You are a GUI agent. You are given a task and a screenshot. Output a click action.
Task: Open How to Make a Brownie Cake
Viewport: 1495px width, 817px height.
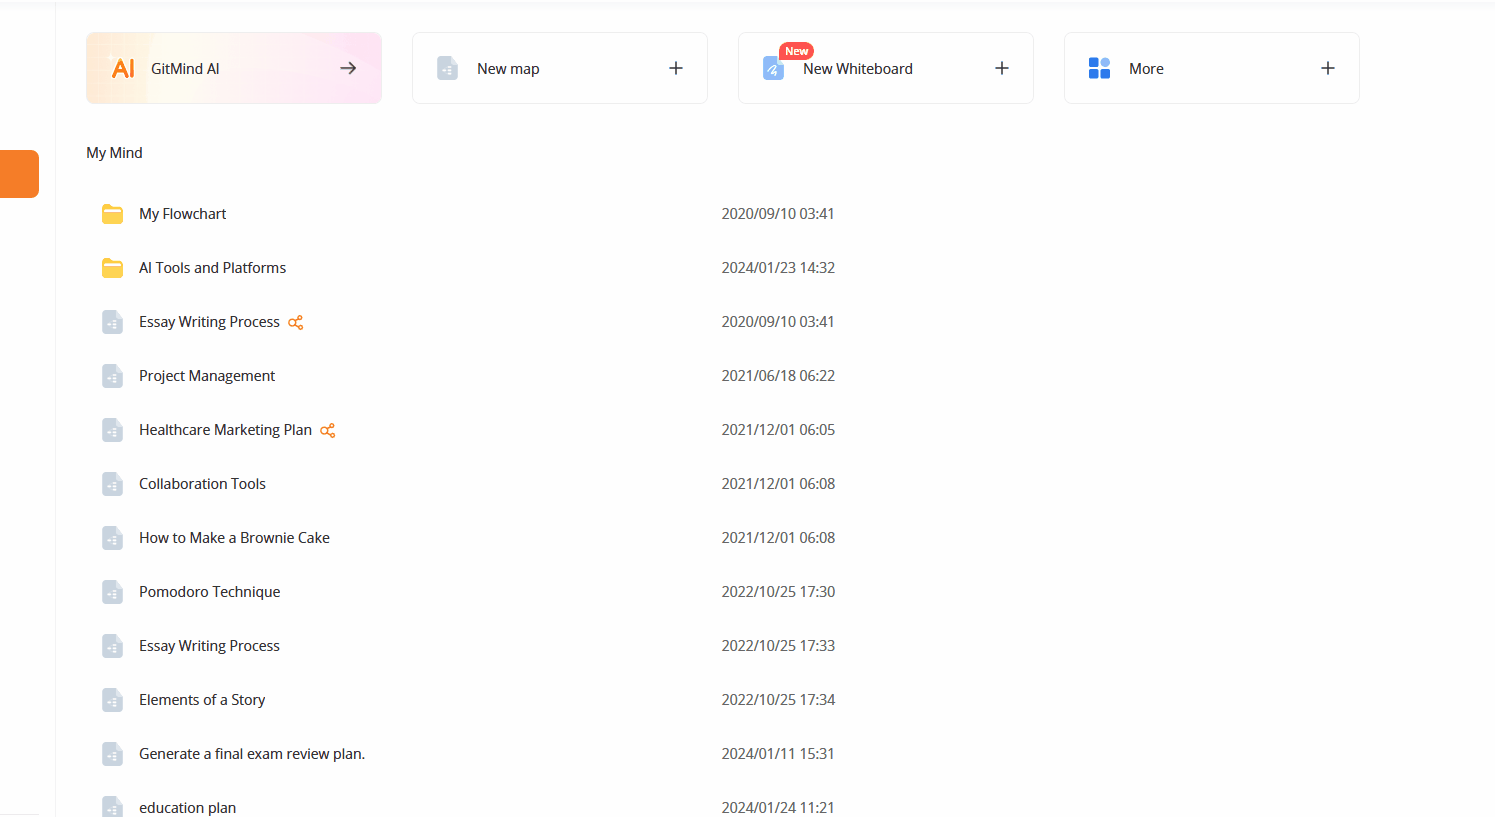(x=234, y=538)
